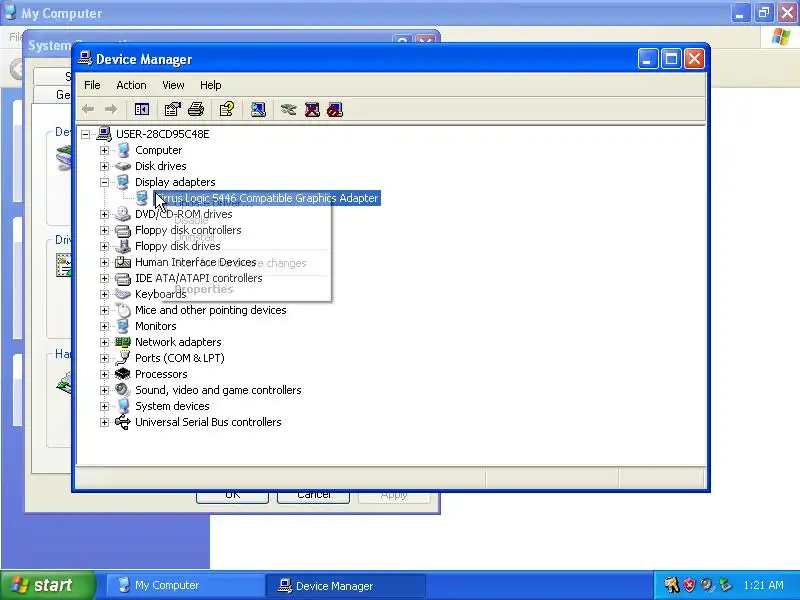
Task: Click the Disk drives category icon
Action: (x=123, y=166)
